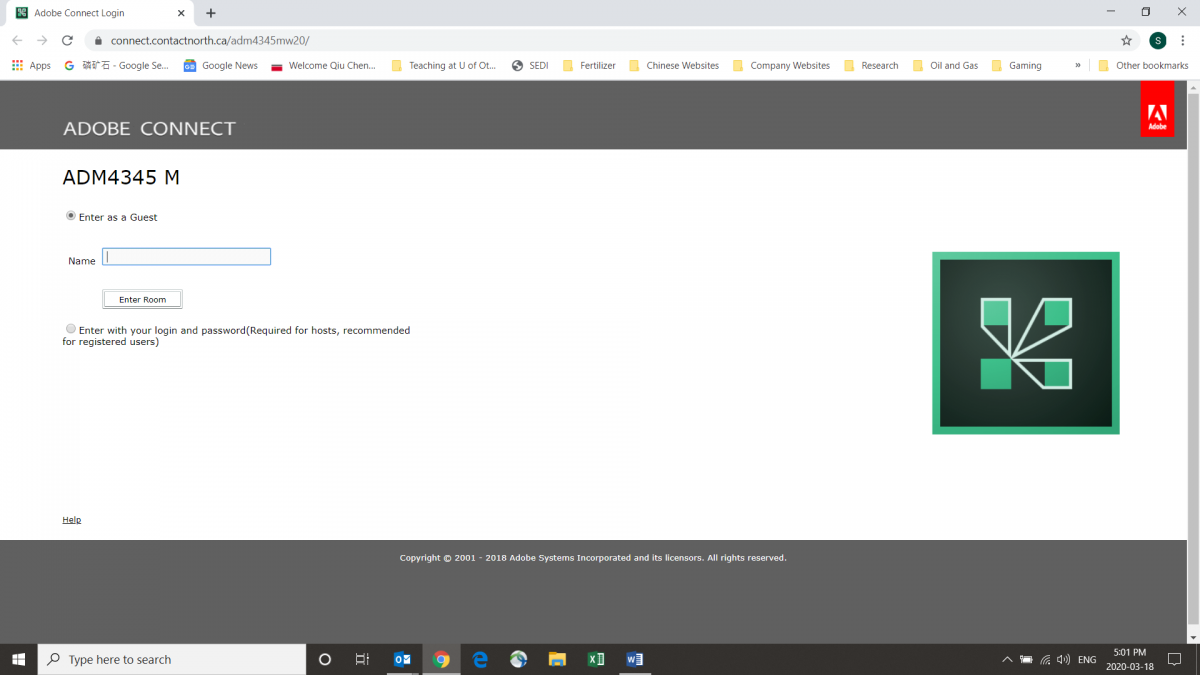
Task: Open the Apps bookmarks shortcut
Action: [31, 65]
